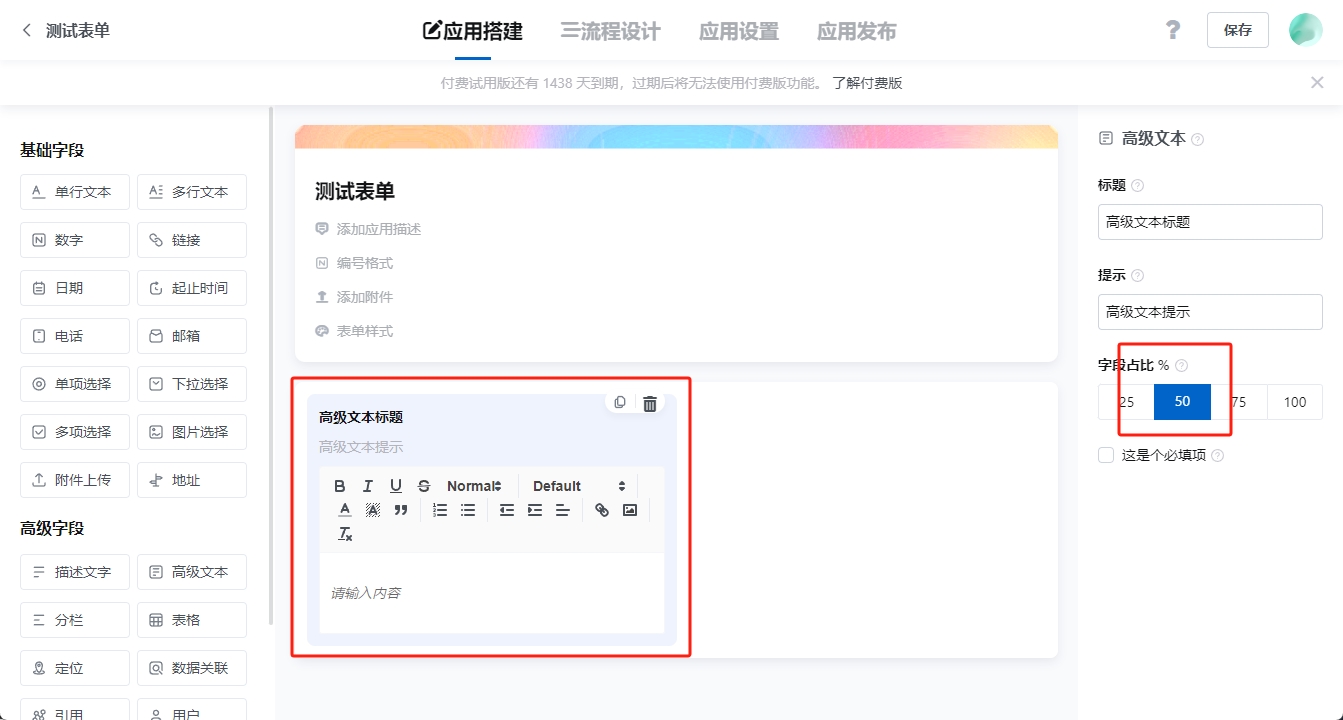Click the 保存 button
Screen dimensions: 1343x720
point(1237,30)
